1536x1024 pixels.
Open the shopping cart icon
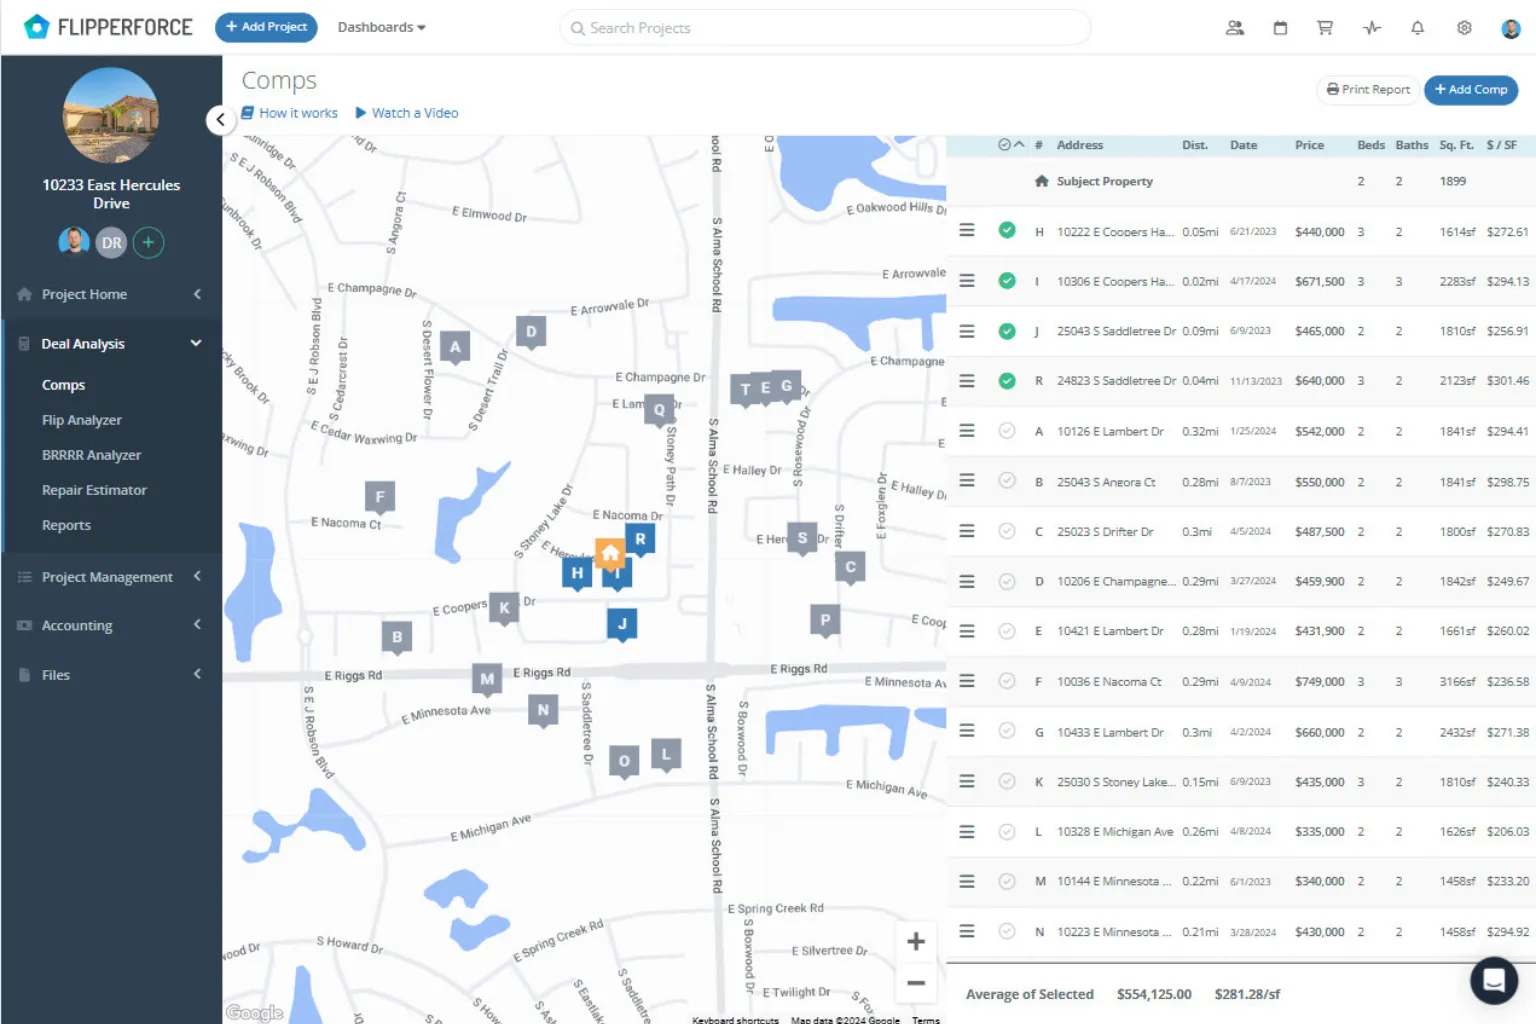coord(1325,27)
